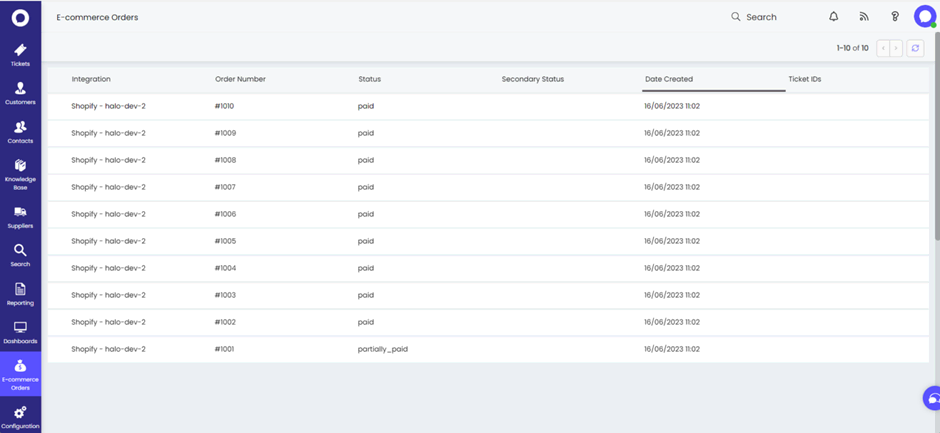
Task: Click the help question mark icon
Action: pyautogui.click(x=894, y=17)
